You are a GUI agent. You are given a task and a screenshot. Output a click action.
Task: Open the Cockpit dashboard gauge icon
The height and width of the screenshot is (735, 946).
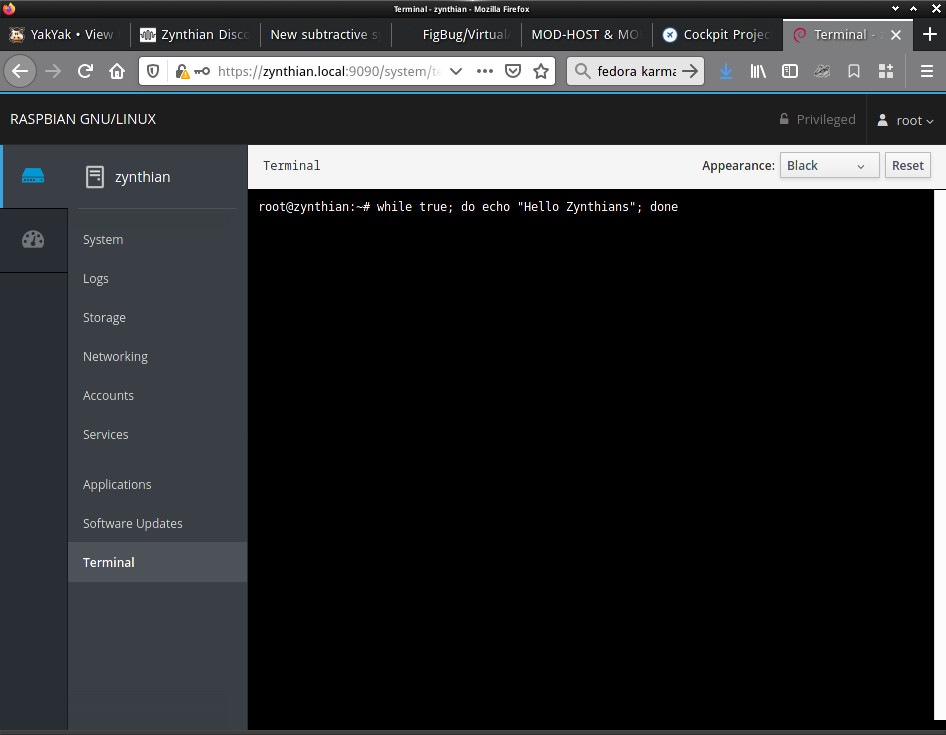click(33, 240)
